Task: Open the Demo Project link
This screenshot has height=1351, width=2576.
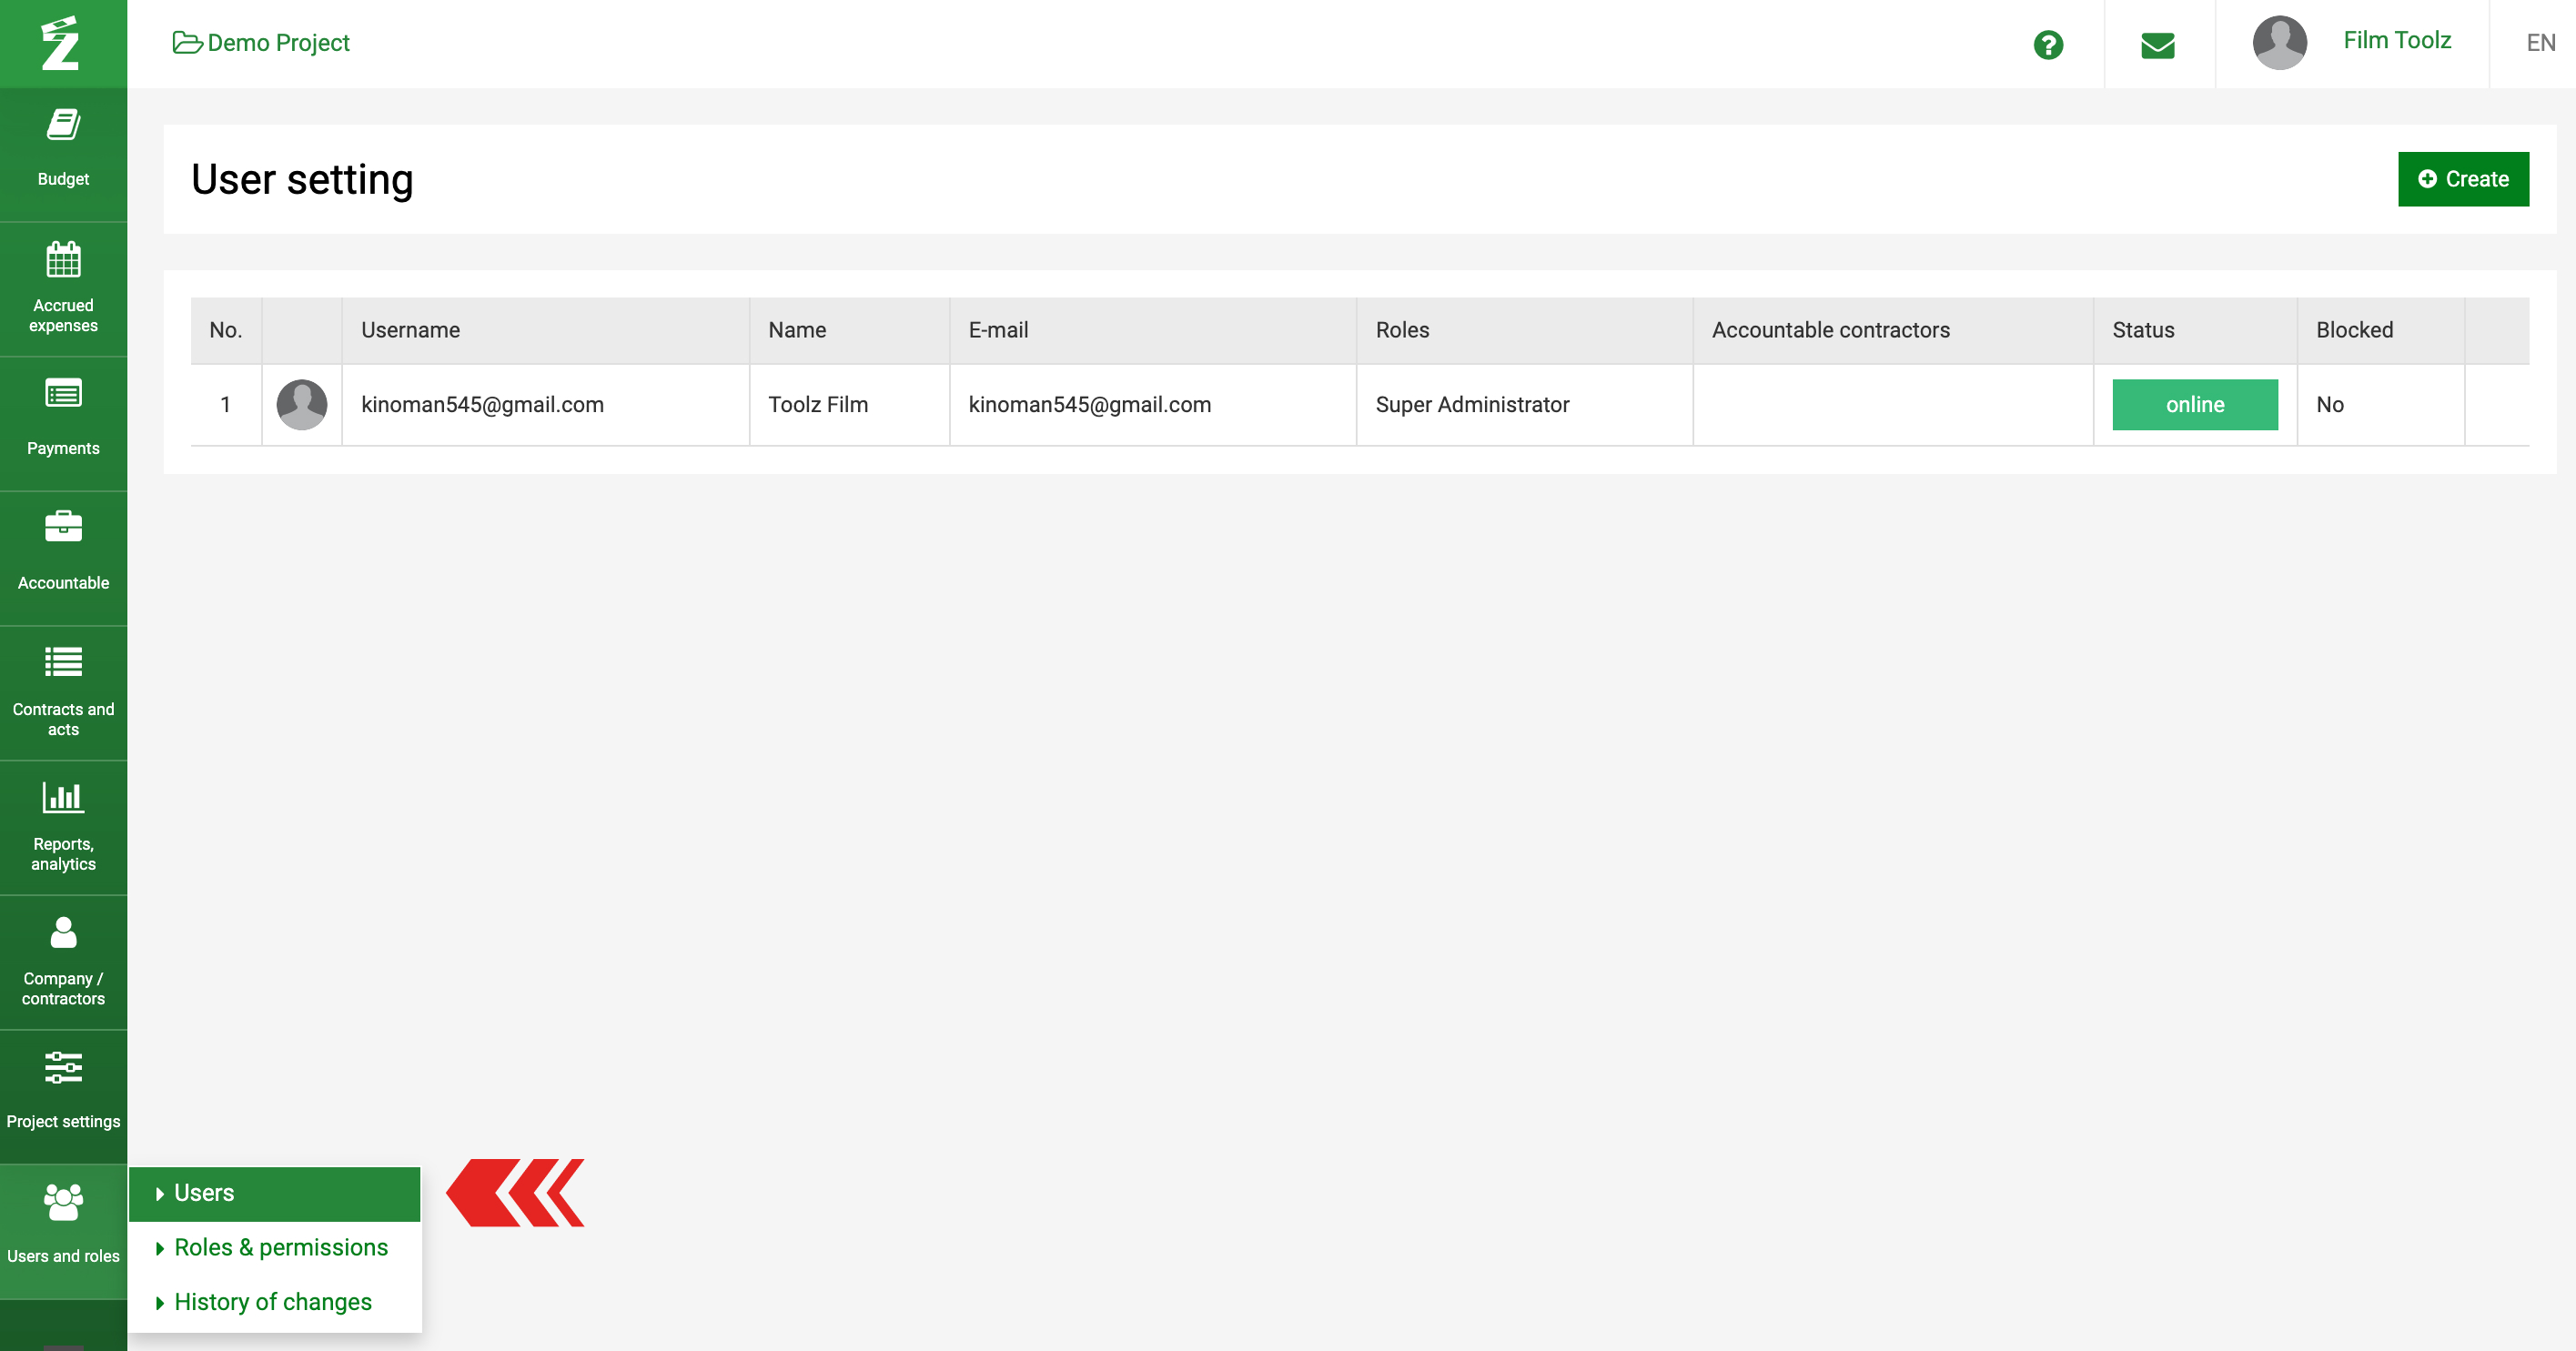Action: 261,43
